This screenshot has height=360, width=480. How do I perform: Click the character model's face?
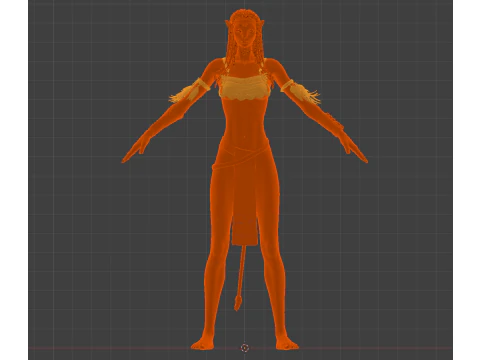[245, 33]
